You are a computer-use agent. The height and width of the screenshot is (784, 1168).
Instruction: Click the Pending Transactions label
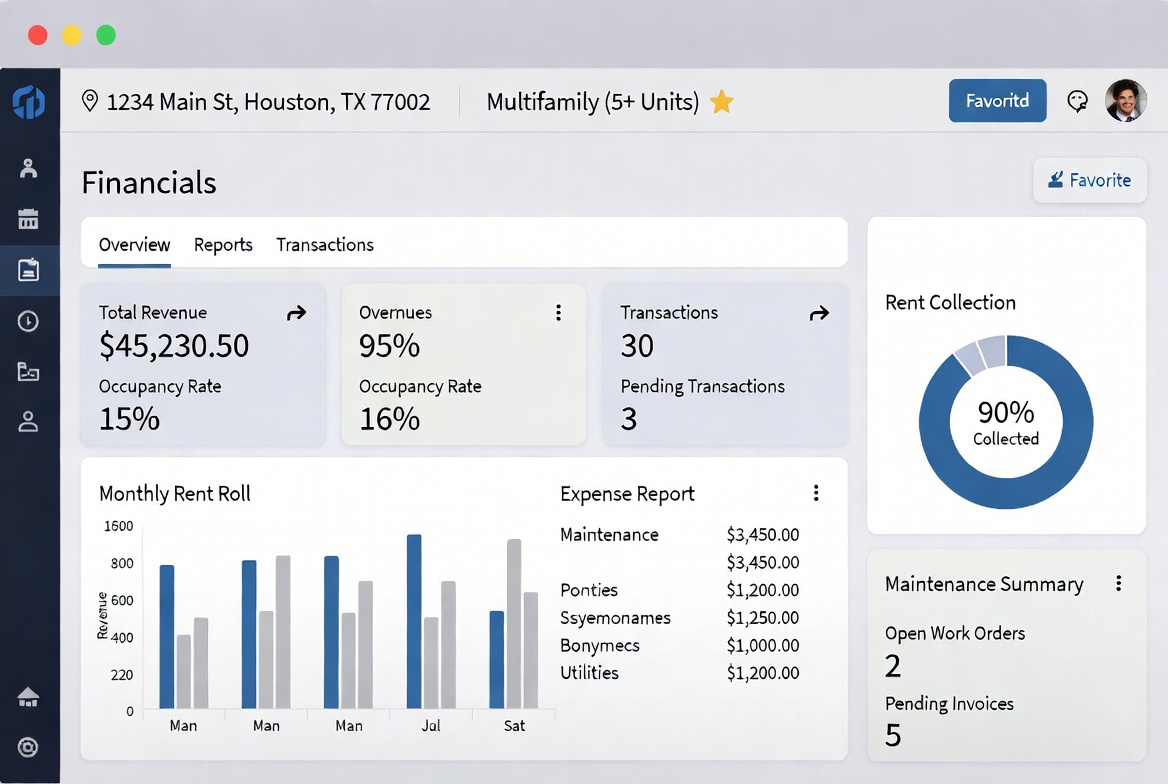pos(702,386)
